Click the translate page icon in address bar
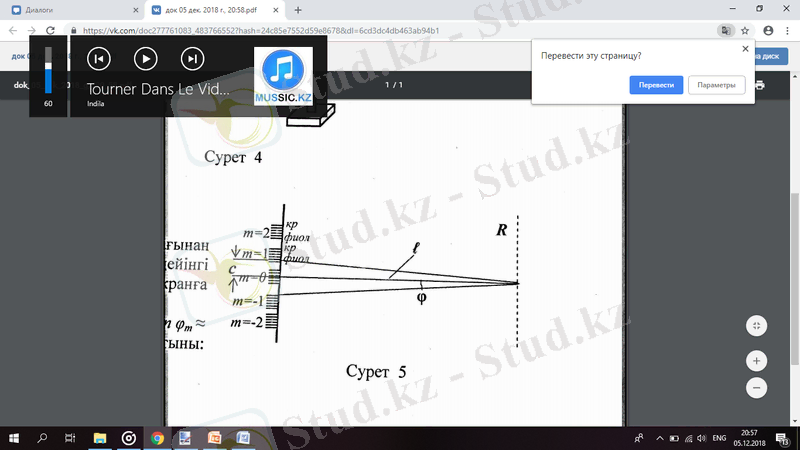Screen dimensions: 800x450 726,31
